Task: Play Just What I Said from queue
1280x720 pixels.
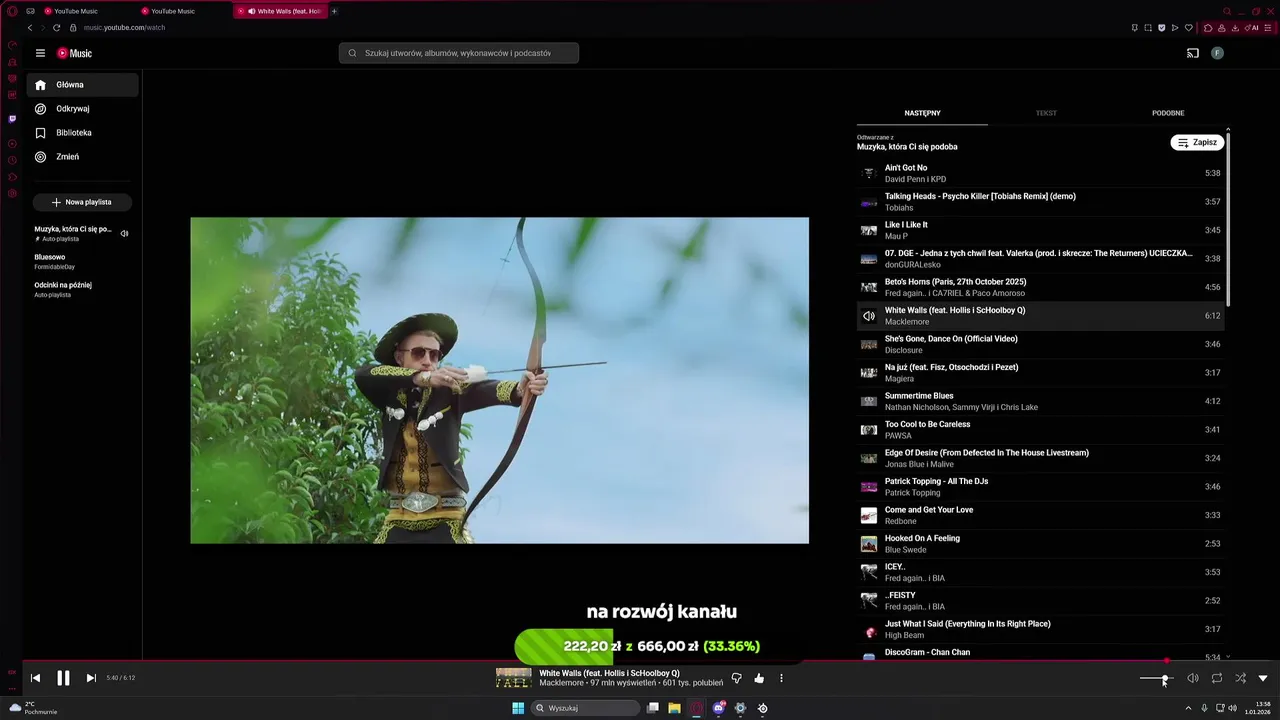Action: click(x=1040, y=629)
